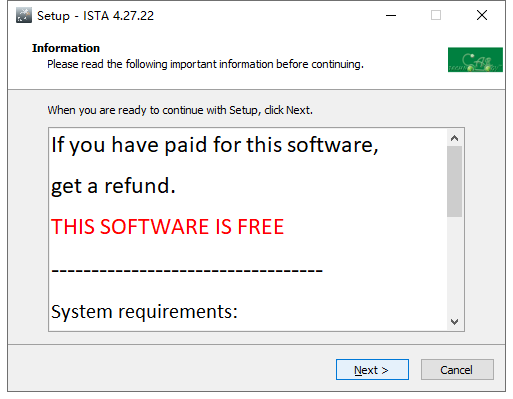Viewport: 513px width, 399px height.
Task: Click the System requirements line
Action: (144, 312)
